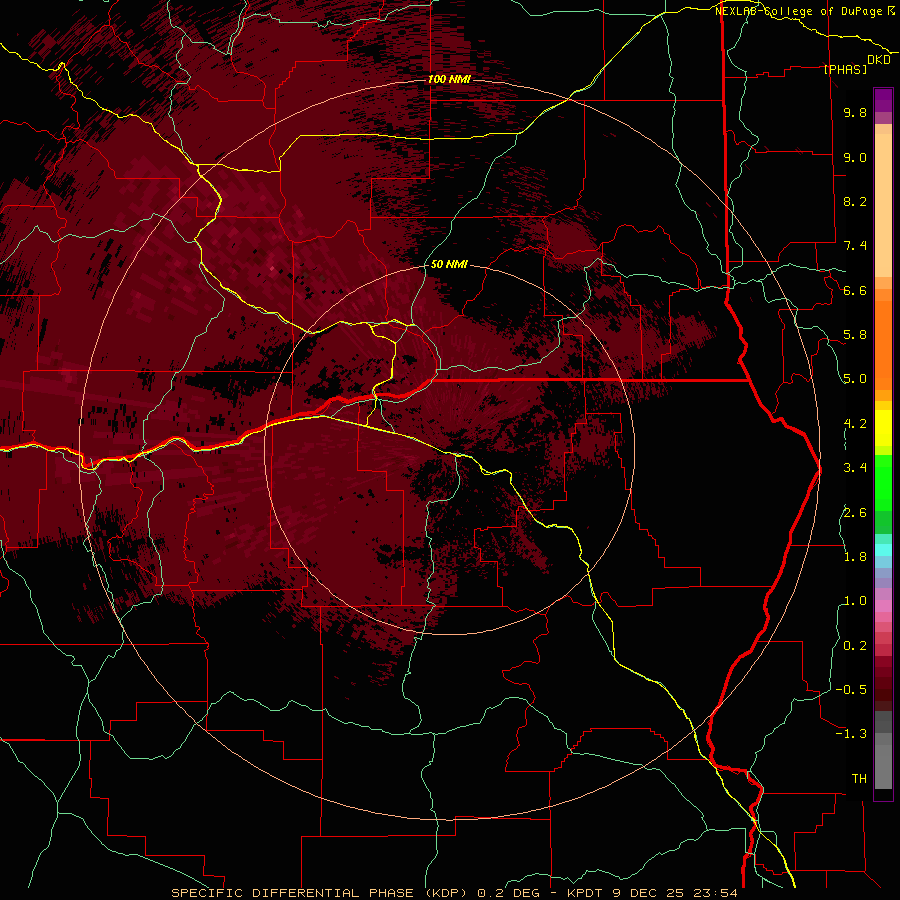Pick the bright green legend swatch
Image resolution: width=900 pixels, height=900 pixels.
883,484
